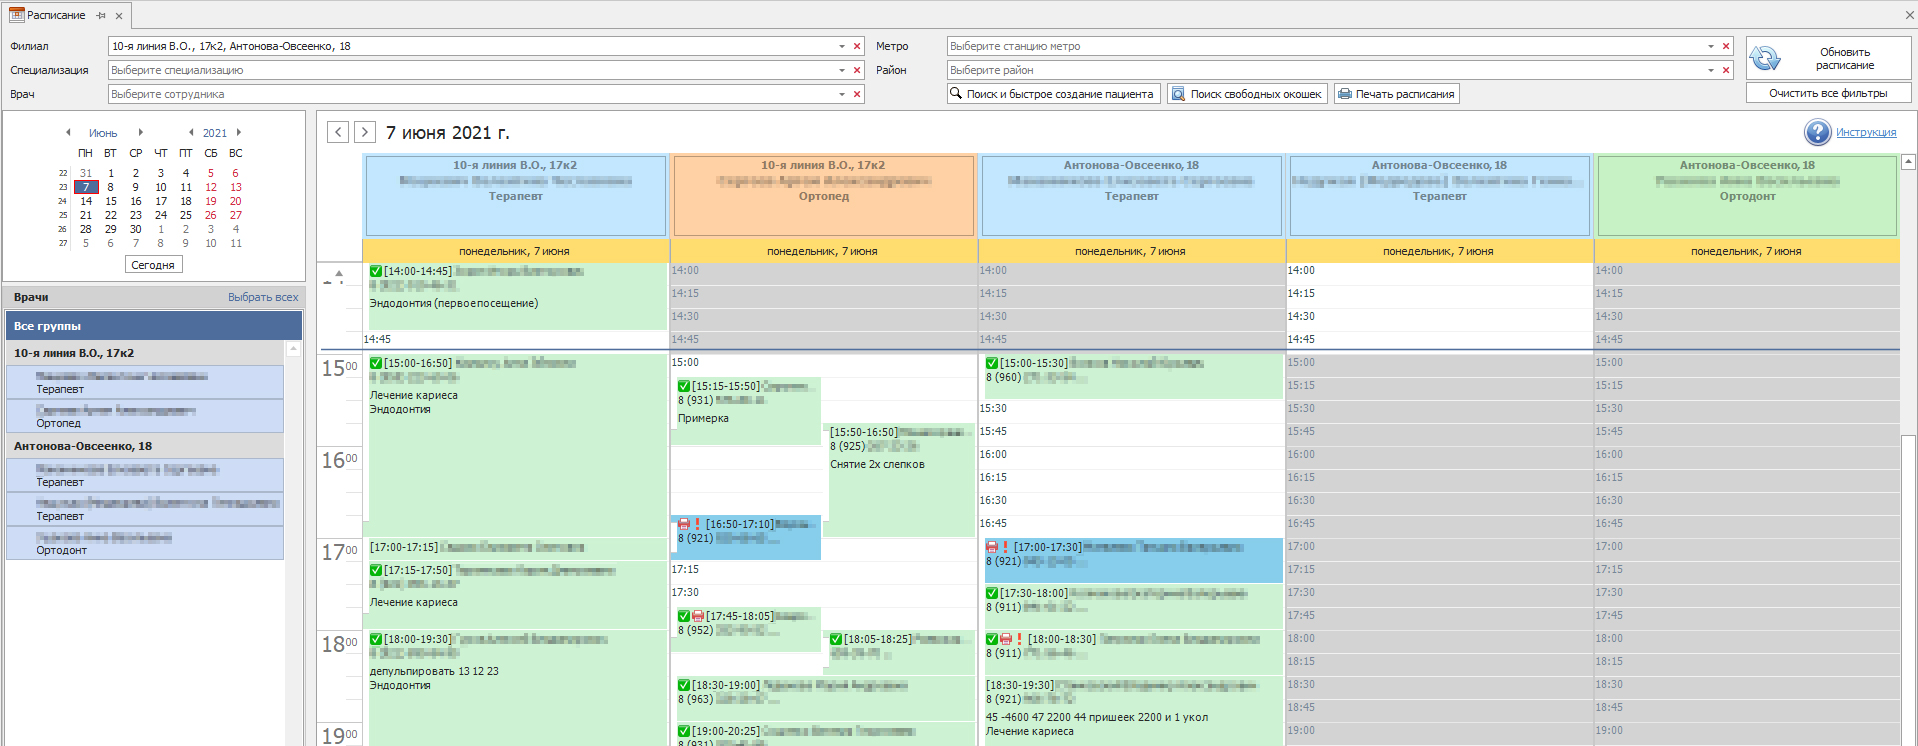Click the orange Ортопед doctor column header
Viewport: 1918px width, 746px height.
[823, 195]
